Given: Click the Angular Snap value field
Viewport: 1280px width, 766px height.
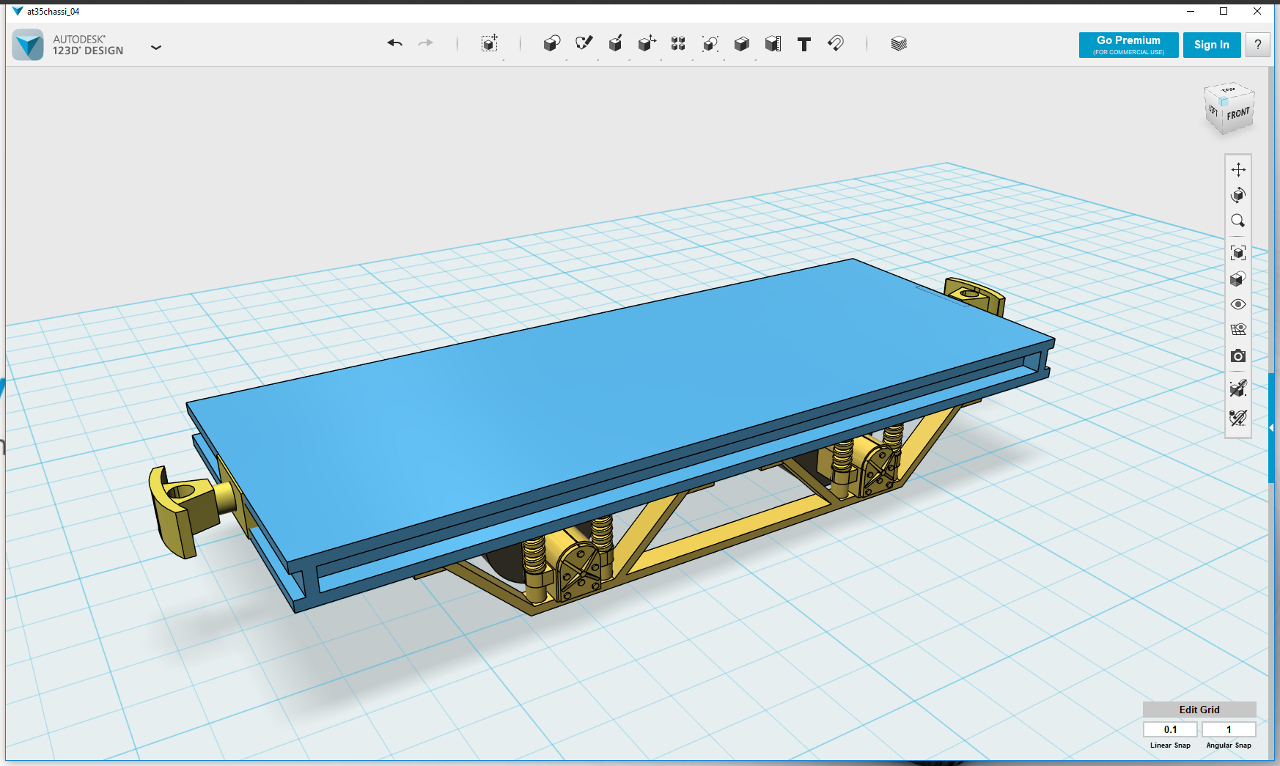Looking at the screenshot, I should pyautogui.click(x=1229, y=730).
